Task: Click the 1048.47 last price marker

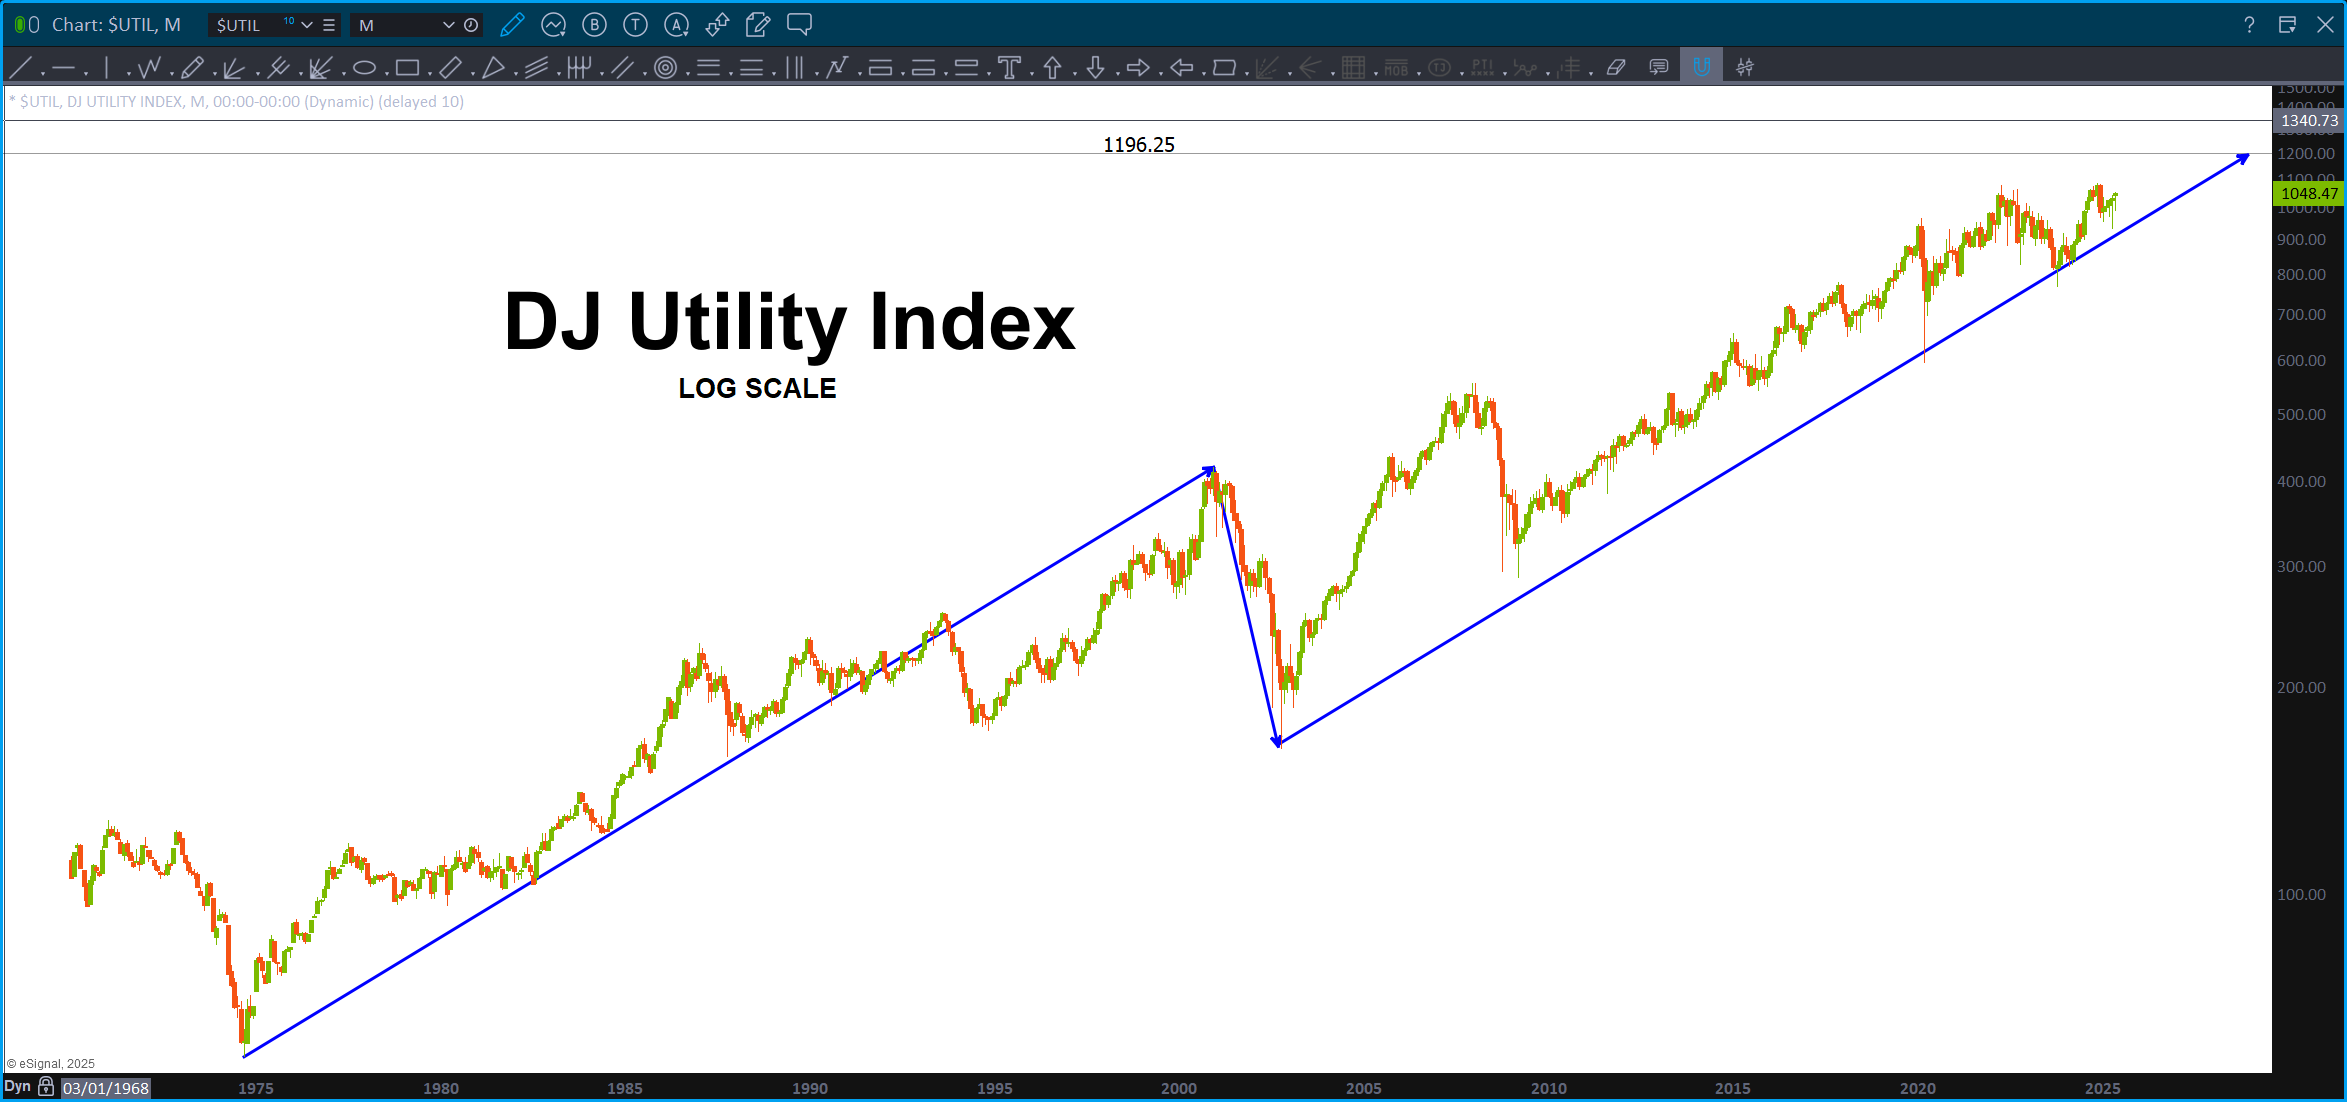Action: (x=2309, y=194)
